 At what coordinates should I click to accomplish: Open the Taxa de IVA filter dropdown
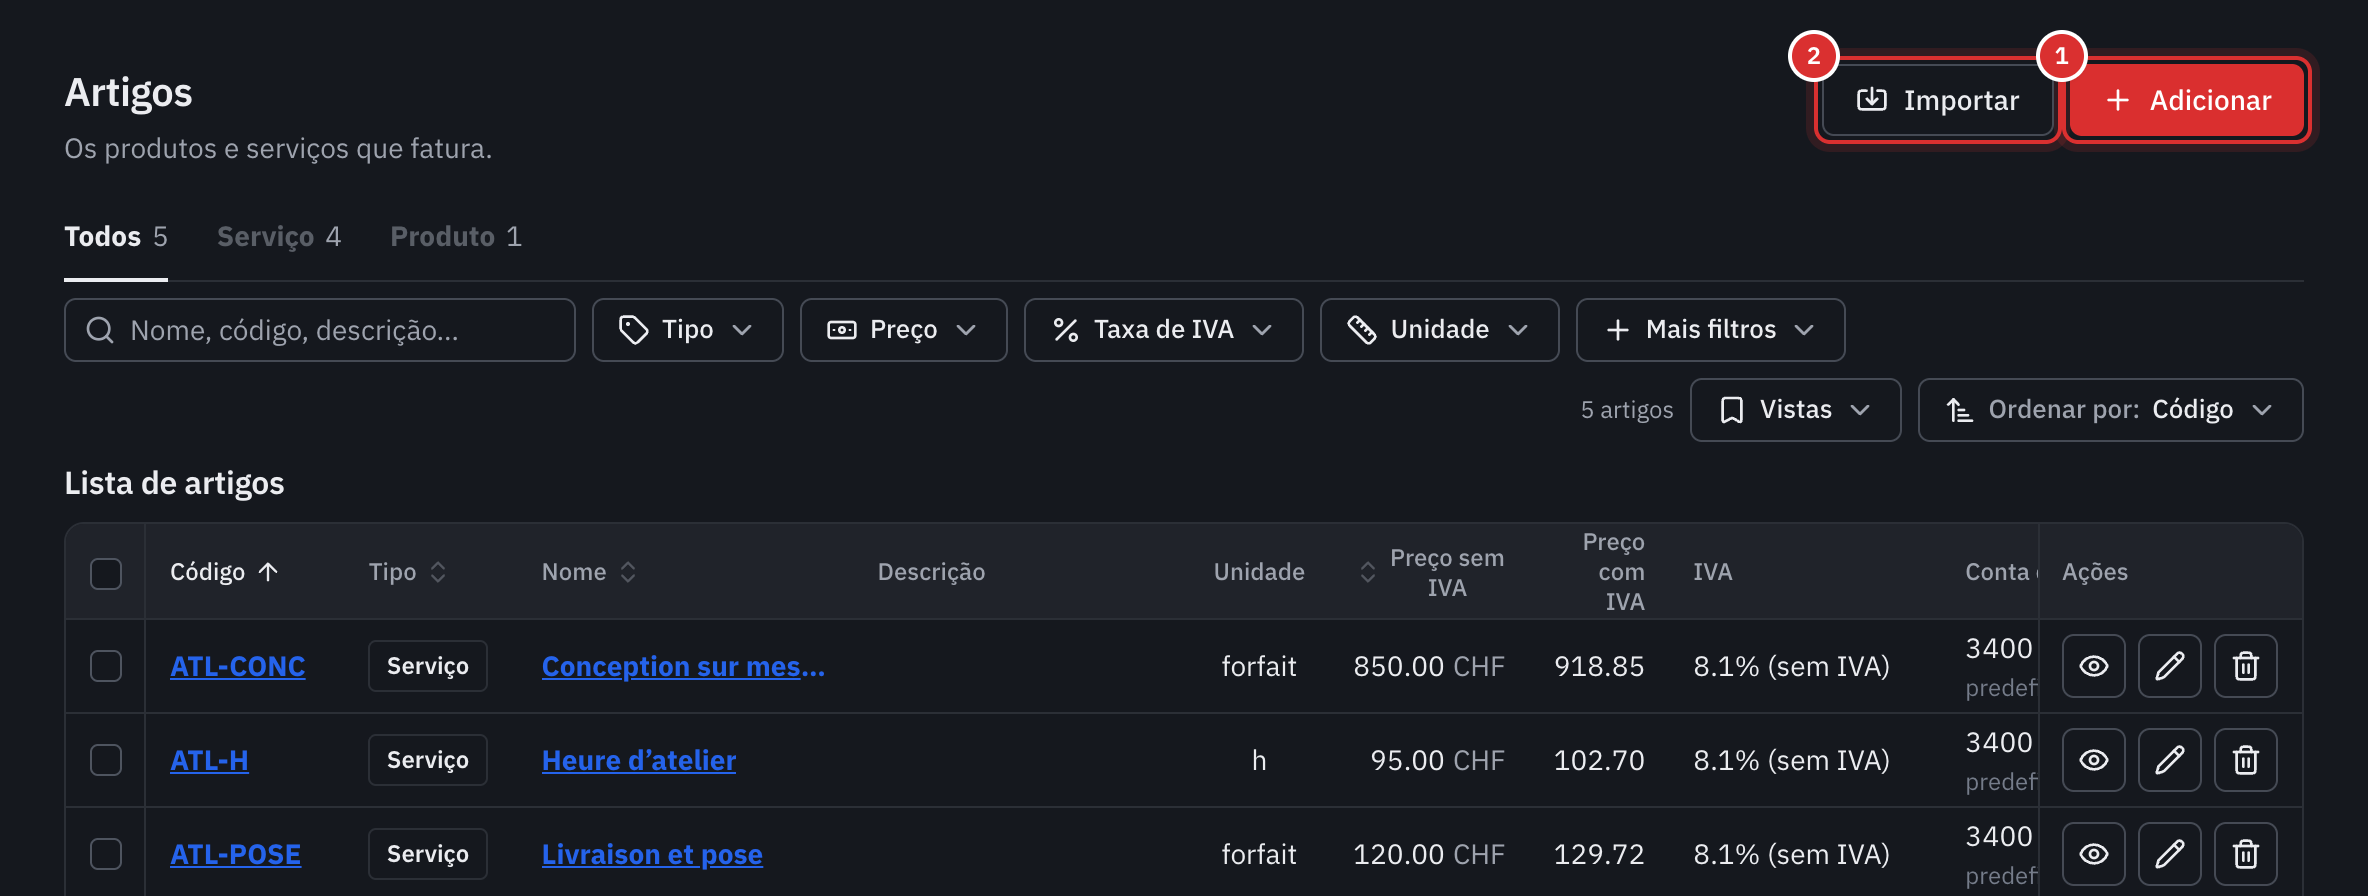[1163, 330]
